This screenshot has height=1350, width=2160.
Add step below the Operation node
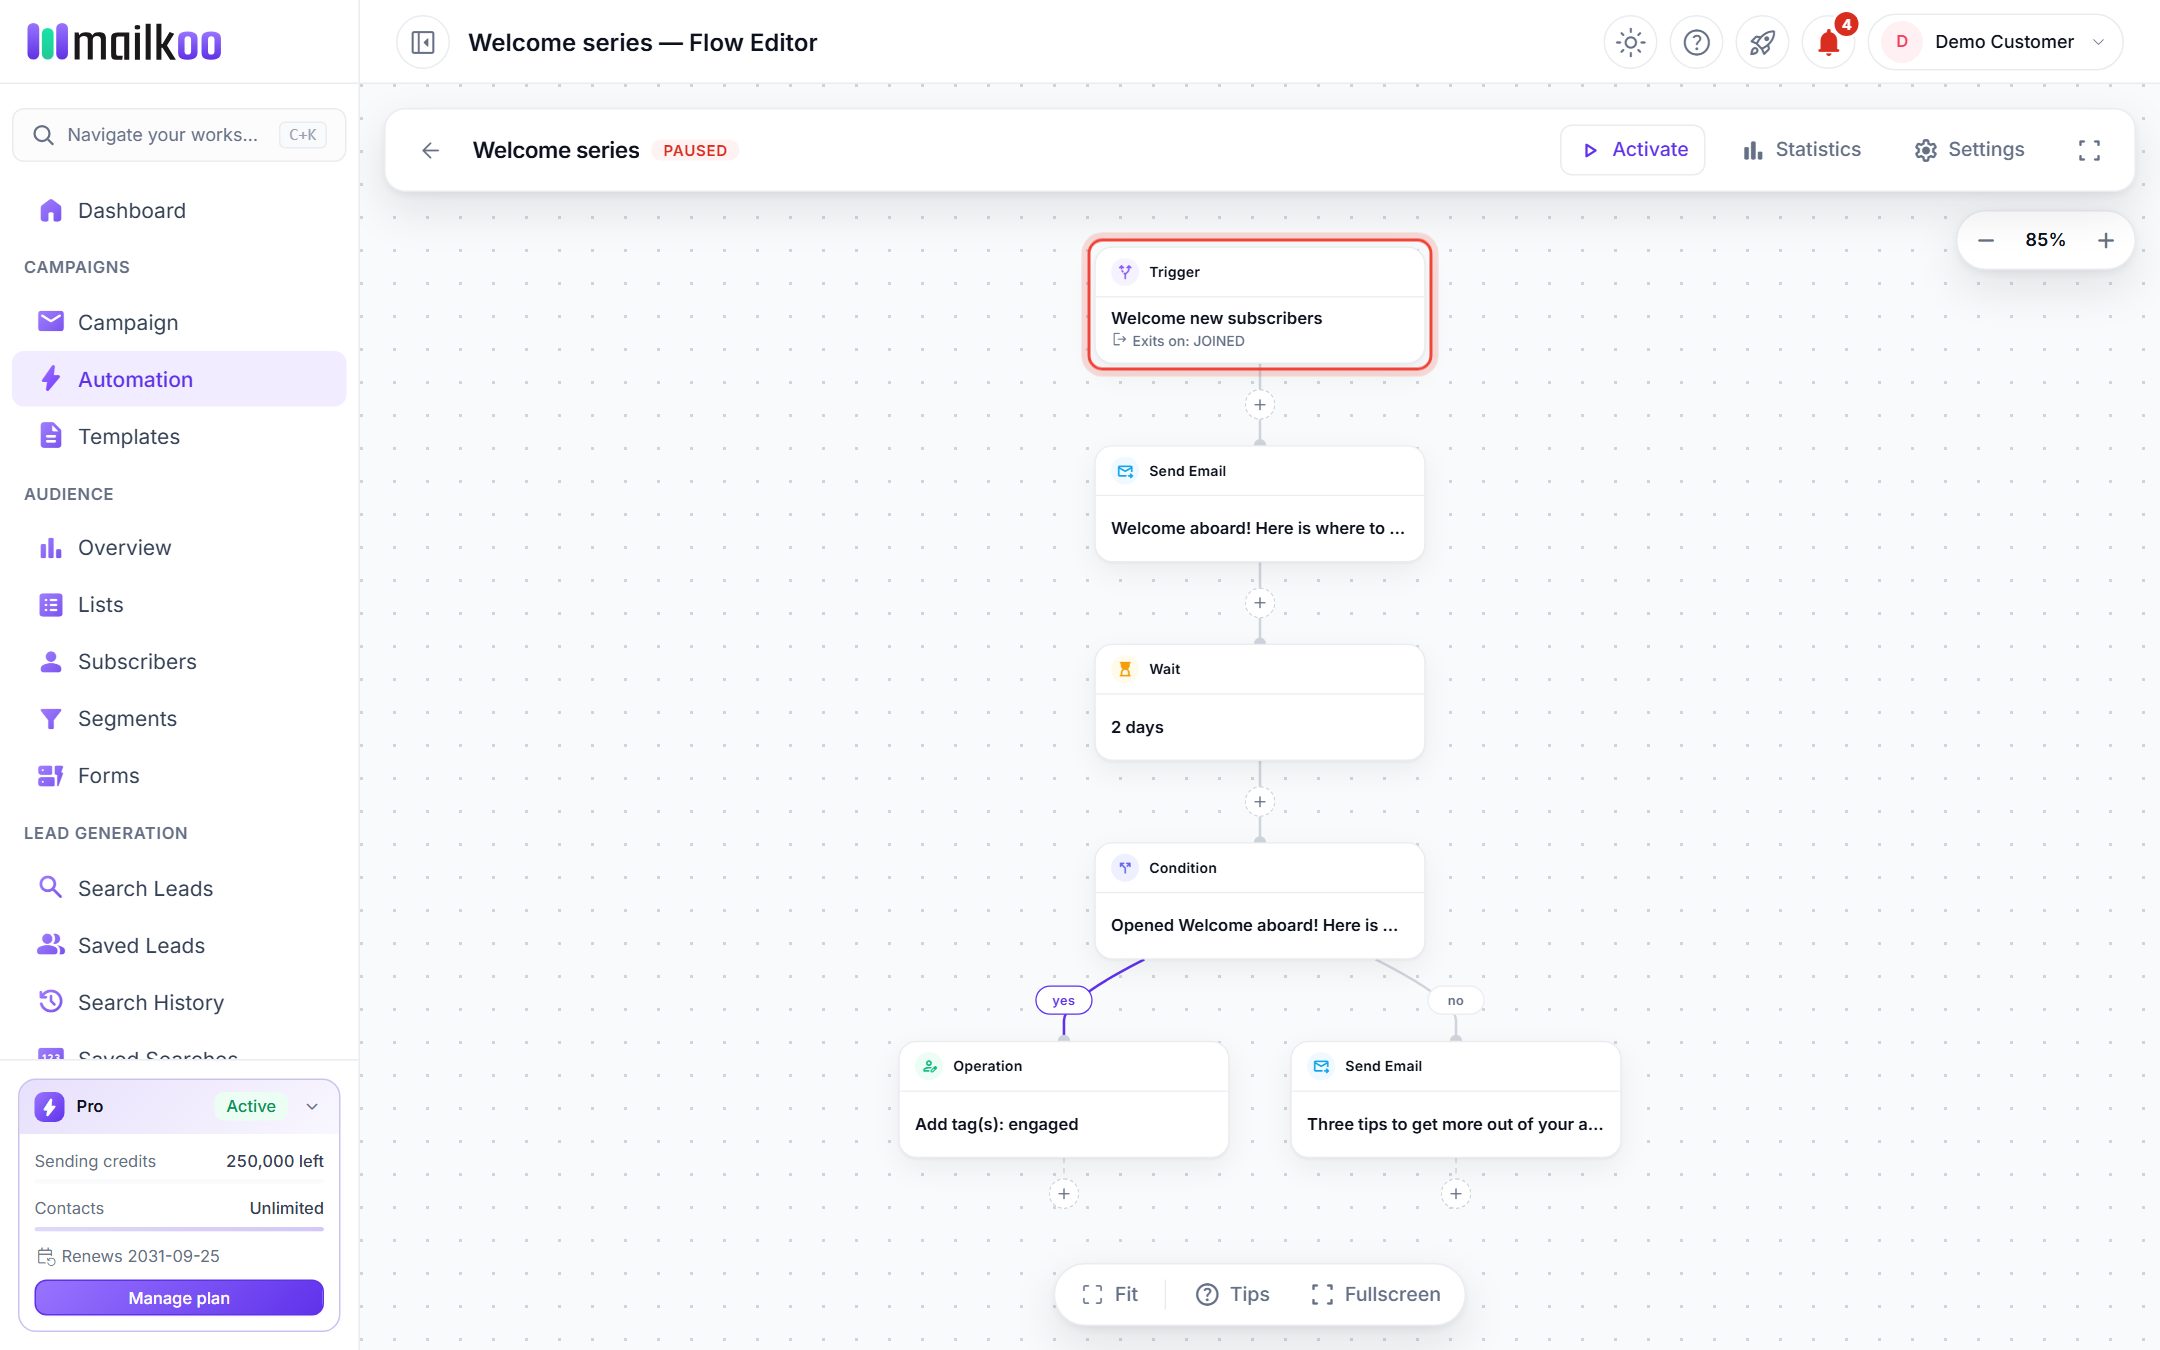pos(1064,1194)
